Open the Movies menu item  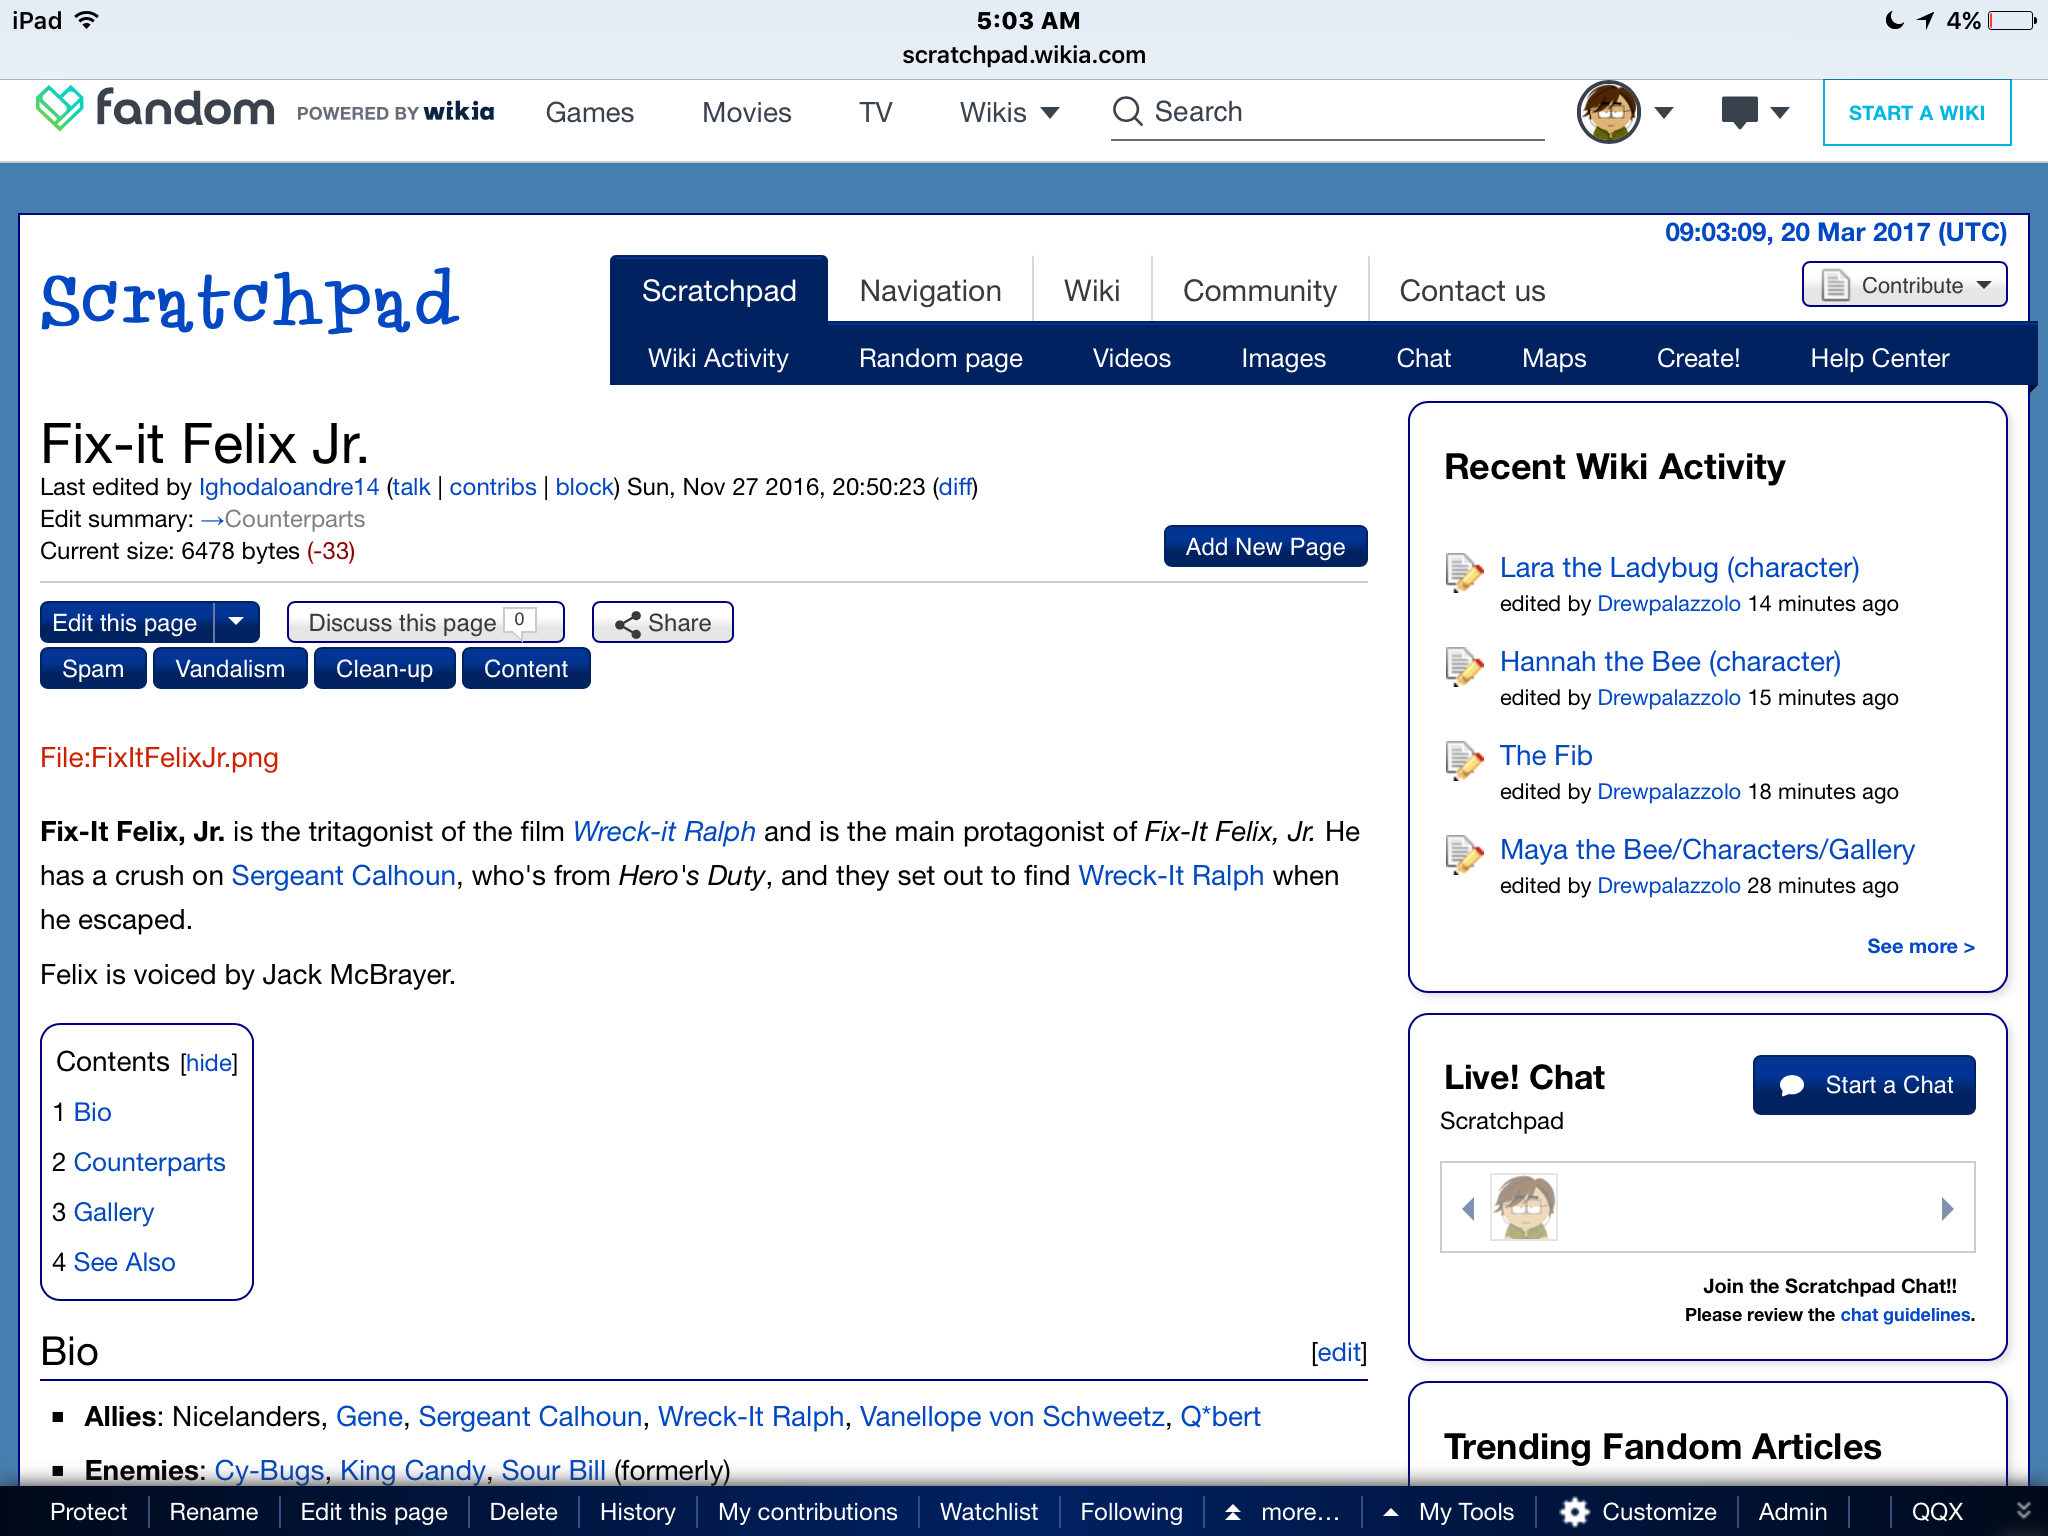pyautogui.click(x=746, y=112)
